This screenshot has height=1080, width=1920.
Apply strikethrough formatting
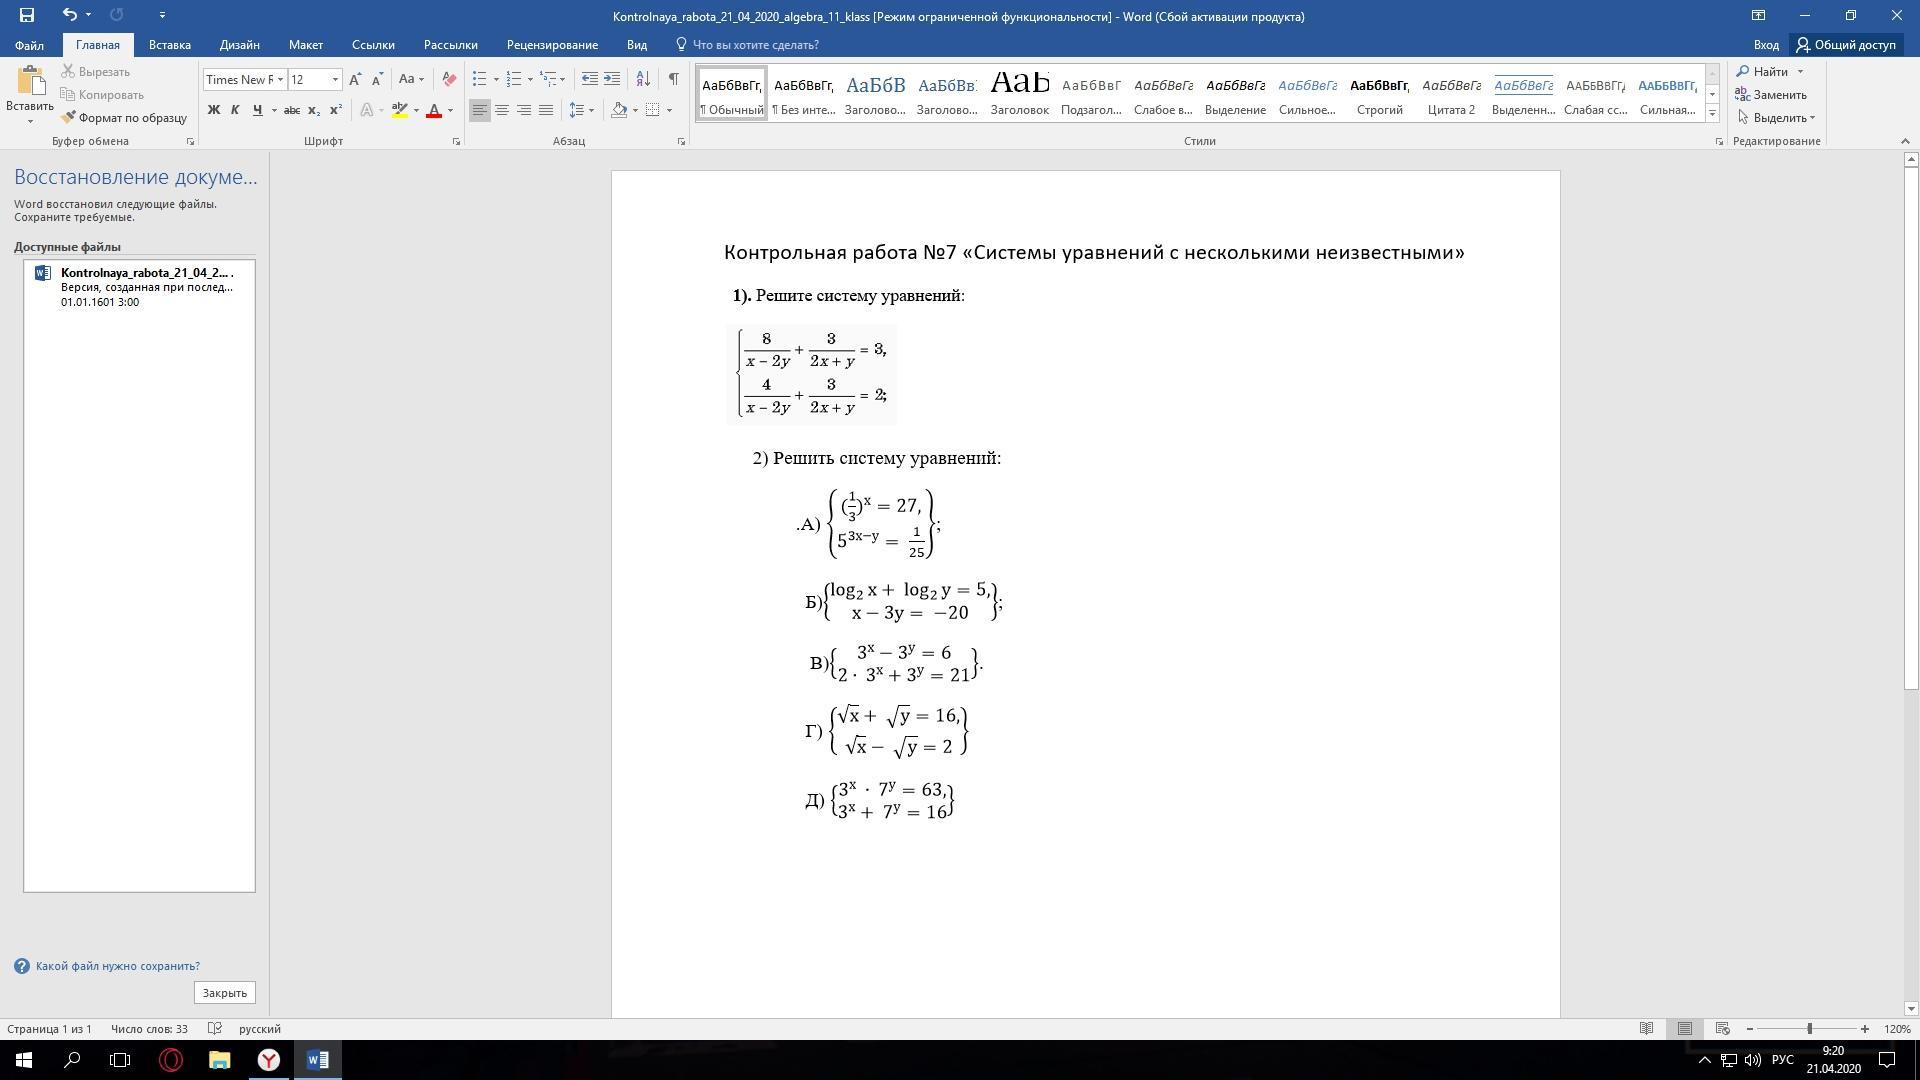(x=292, y=110)
